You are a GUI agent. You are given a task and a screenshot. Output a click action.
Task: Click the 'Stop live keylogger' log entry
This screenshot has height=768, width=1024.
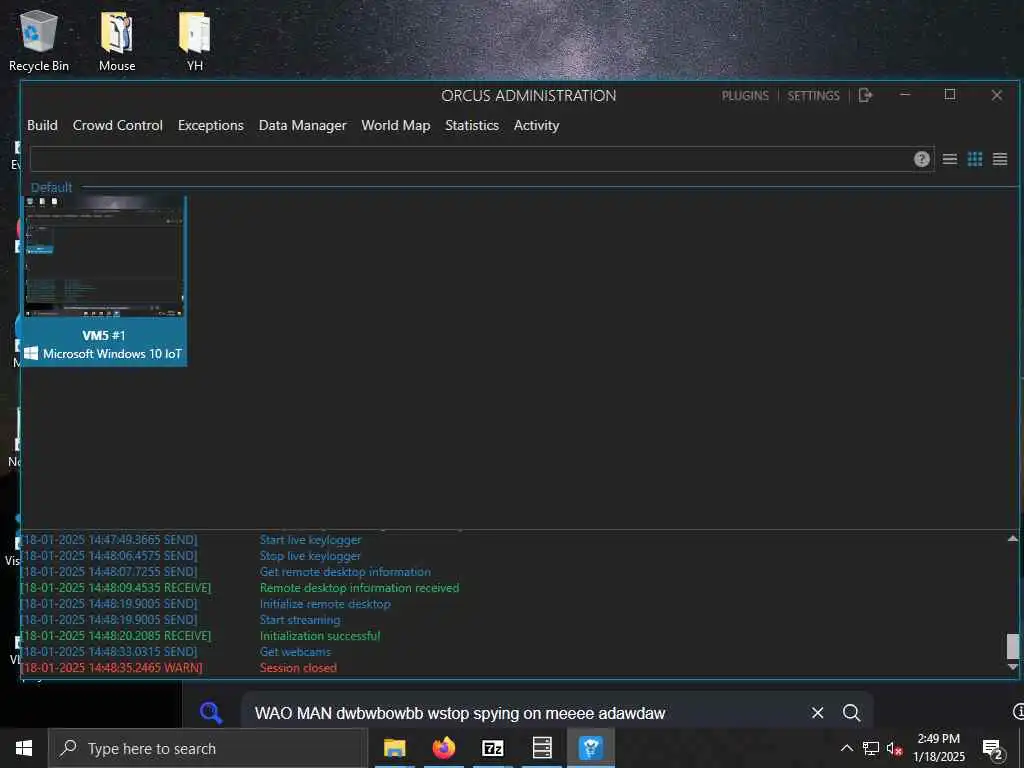(310, 556)
